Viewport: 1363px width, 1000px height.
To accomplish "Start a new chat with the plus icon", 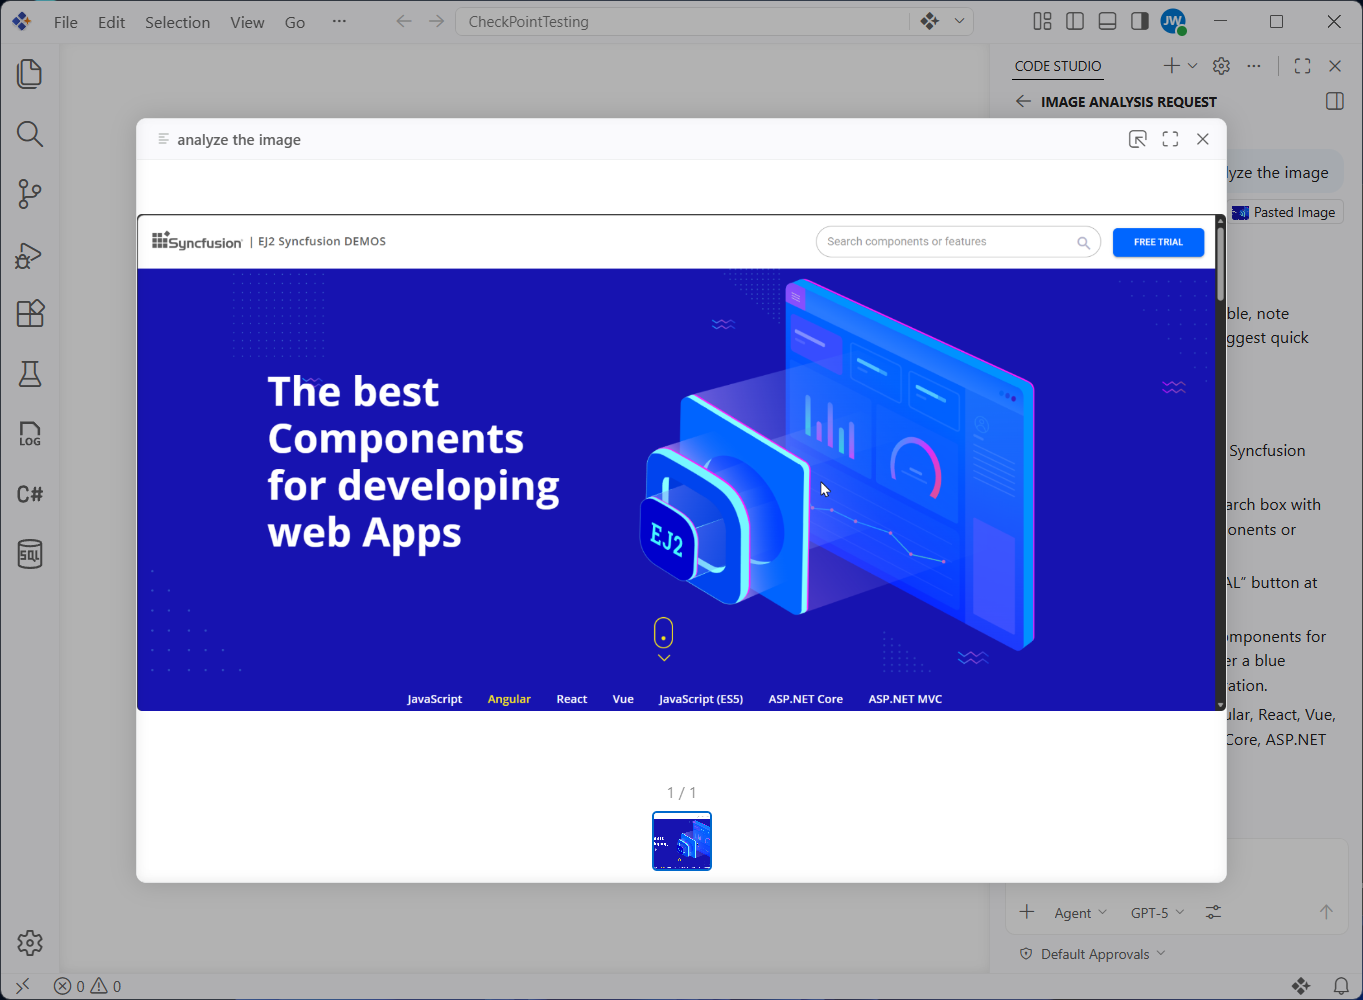I will coord(1171,66).
